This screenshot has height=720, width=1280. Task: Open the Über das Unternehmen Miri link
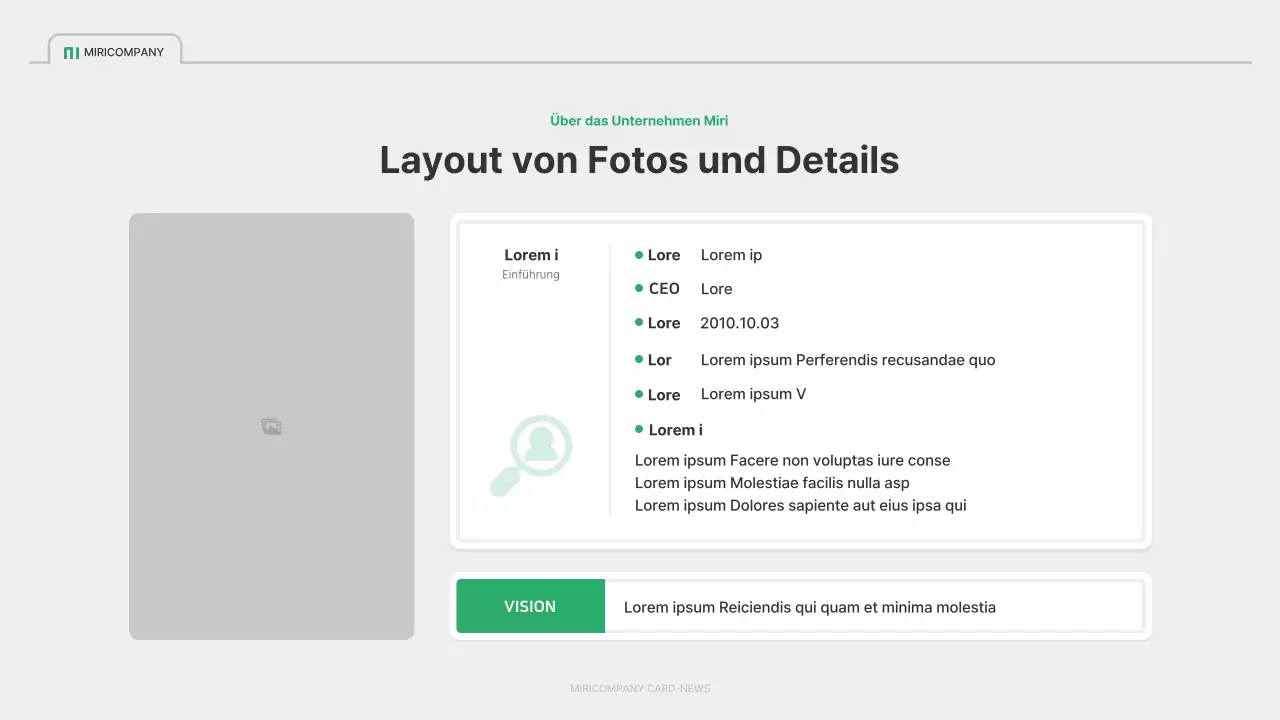point(639,120)
